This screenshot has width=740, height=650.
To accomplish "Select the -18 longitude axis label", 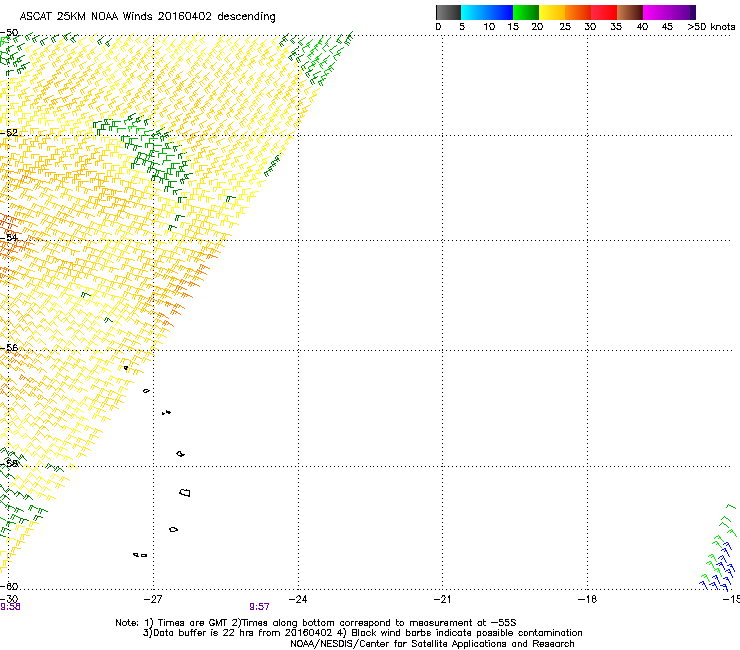I will pos(587,599).
